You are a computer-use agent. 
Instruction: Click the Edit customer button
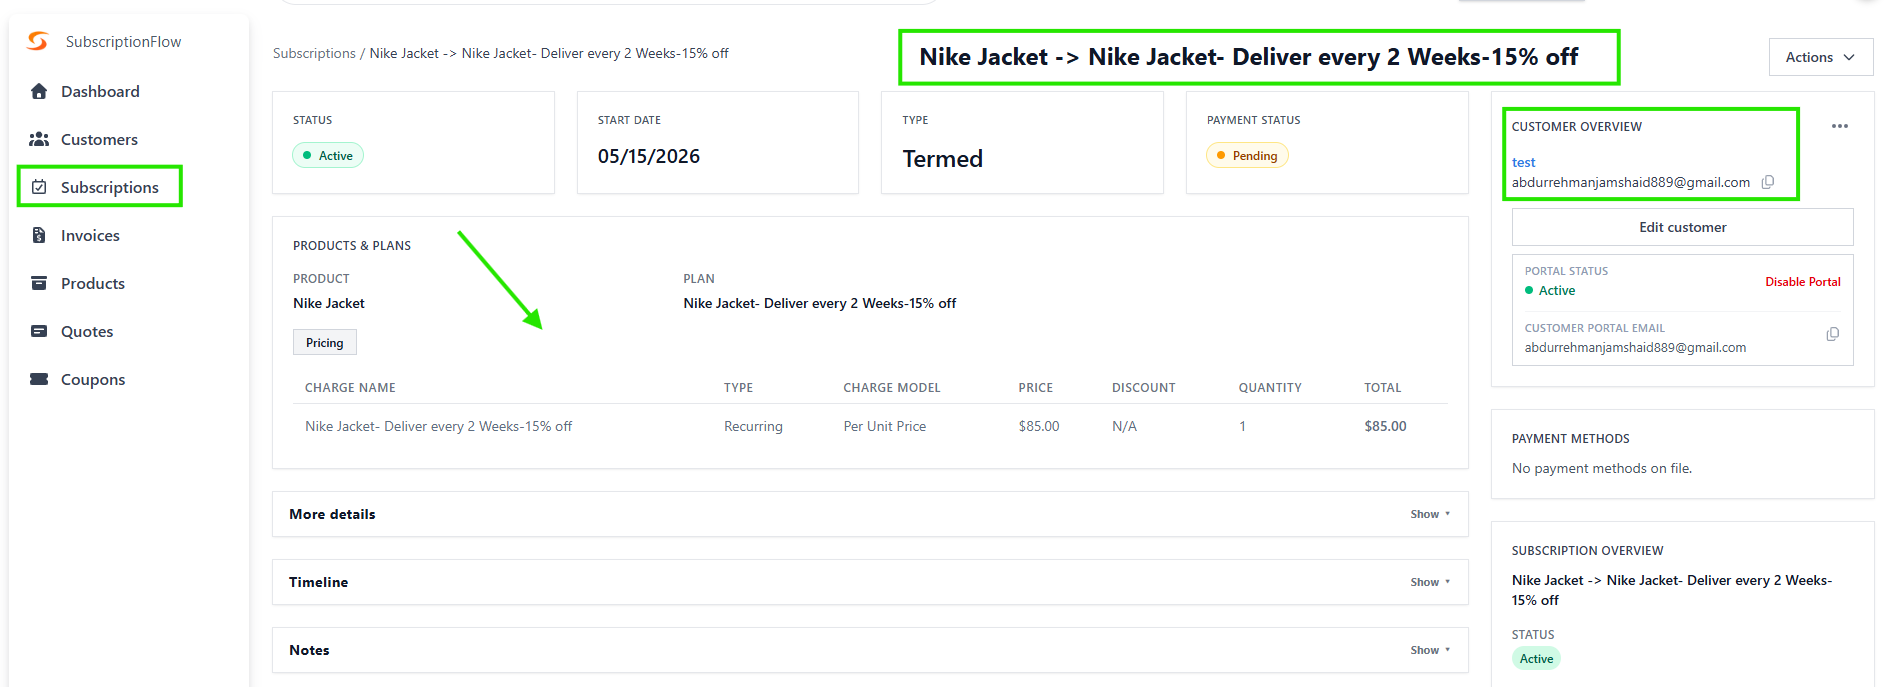(x=1682, y=227)
